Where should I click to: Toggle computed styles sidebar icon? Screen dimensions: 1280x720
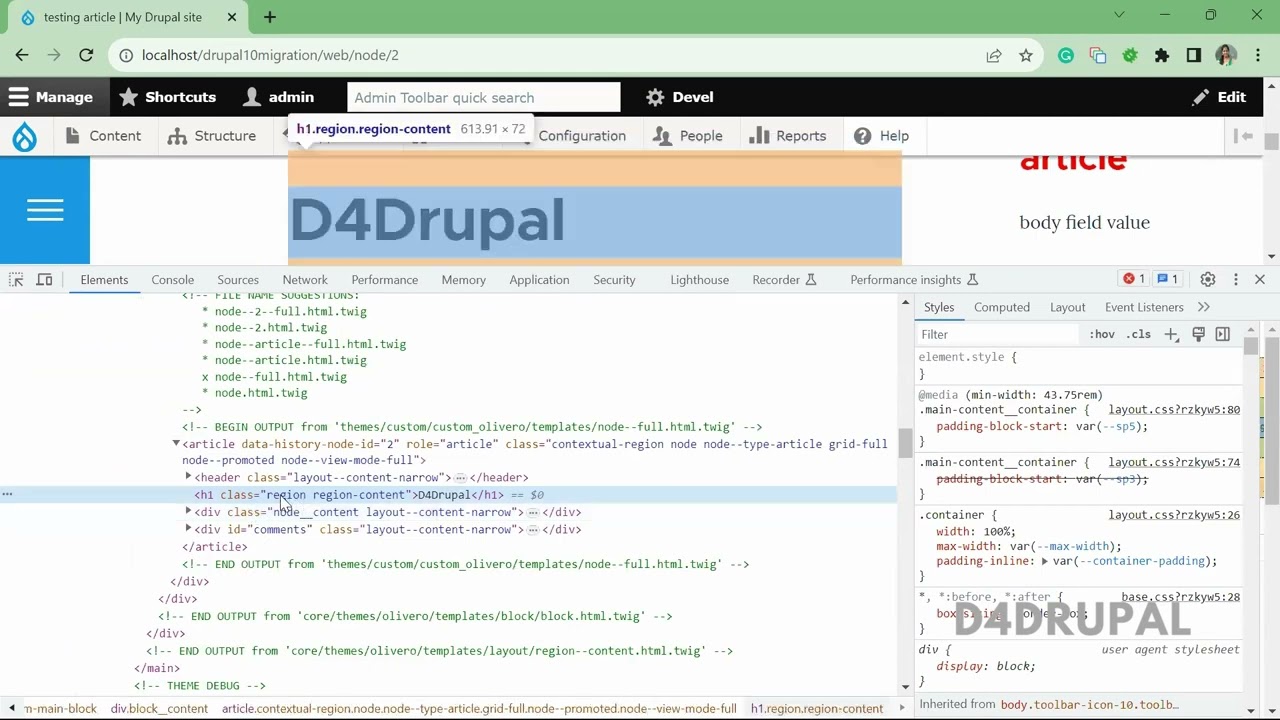(1223, 334)
